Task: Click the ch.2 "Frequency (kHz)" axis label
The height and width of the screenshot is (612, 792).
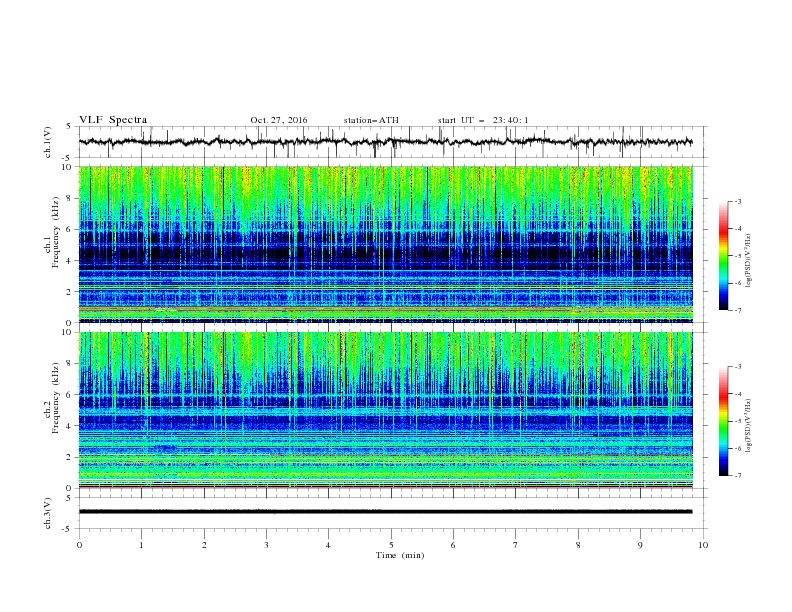Action: click(x=55, y=397)
